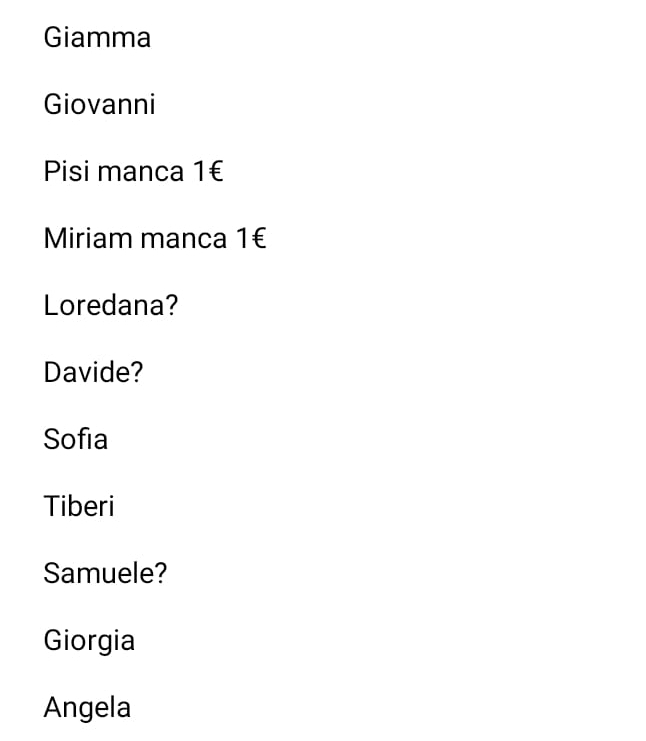Select the Sofia list entry
Screen dimensions: 646x741
click(76, 440)
